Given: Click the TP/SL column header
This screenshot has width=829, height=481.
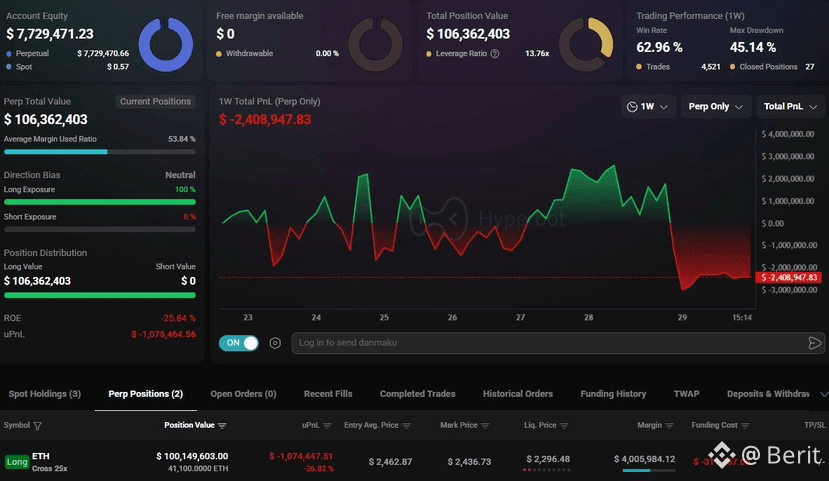Looking at the screenshot, I should [815, 425].
